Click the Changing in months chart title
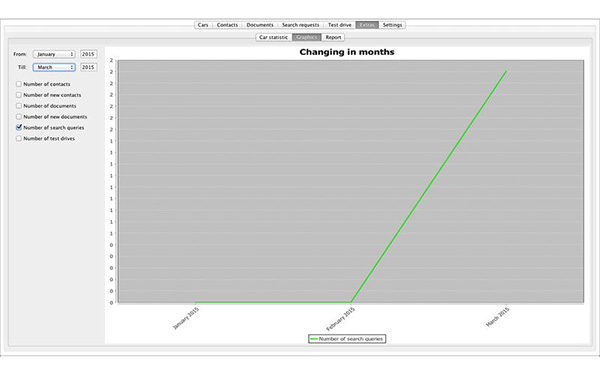This screenshot has width=600, height=375. pos(347,52)
